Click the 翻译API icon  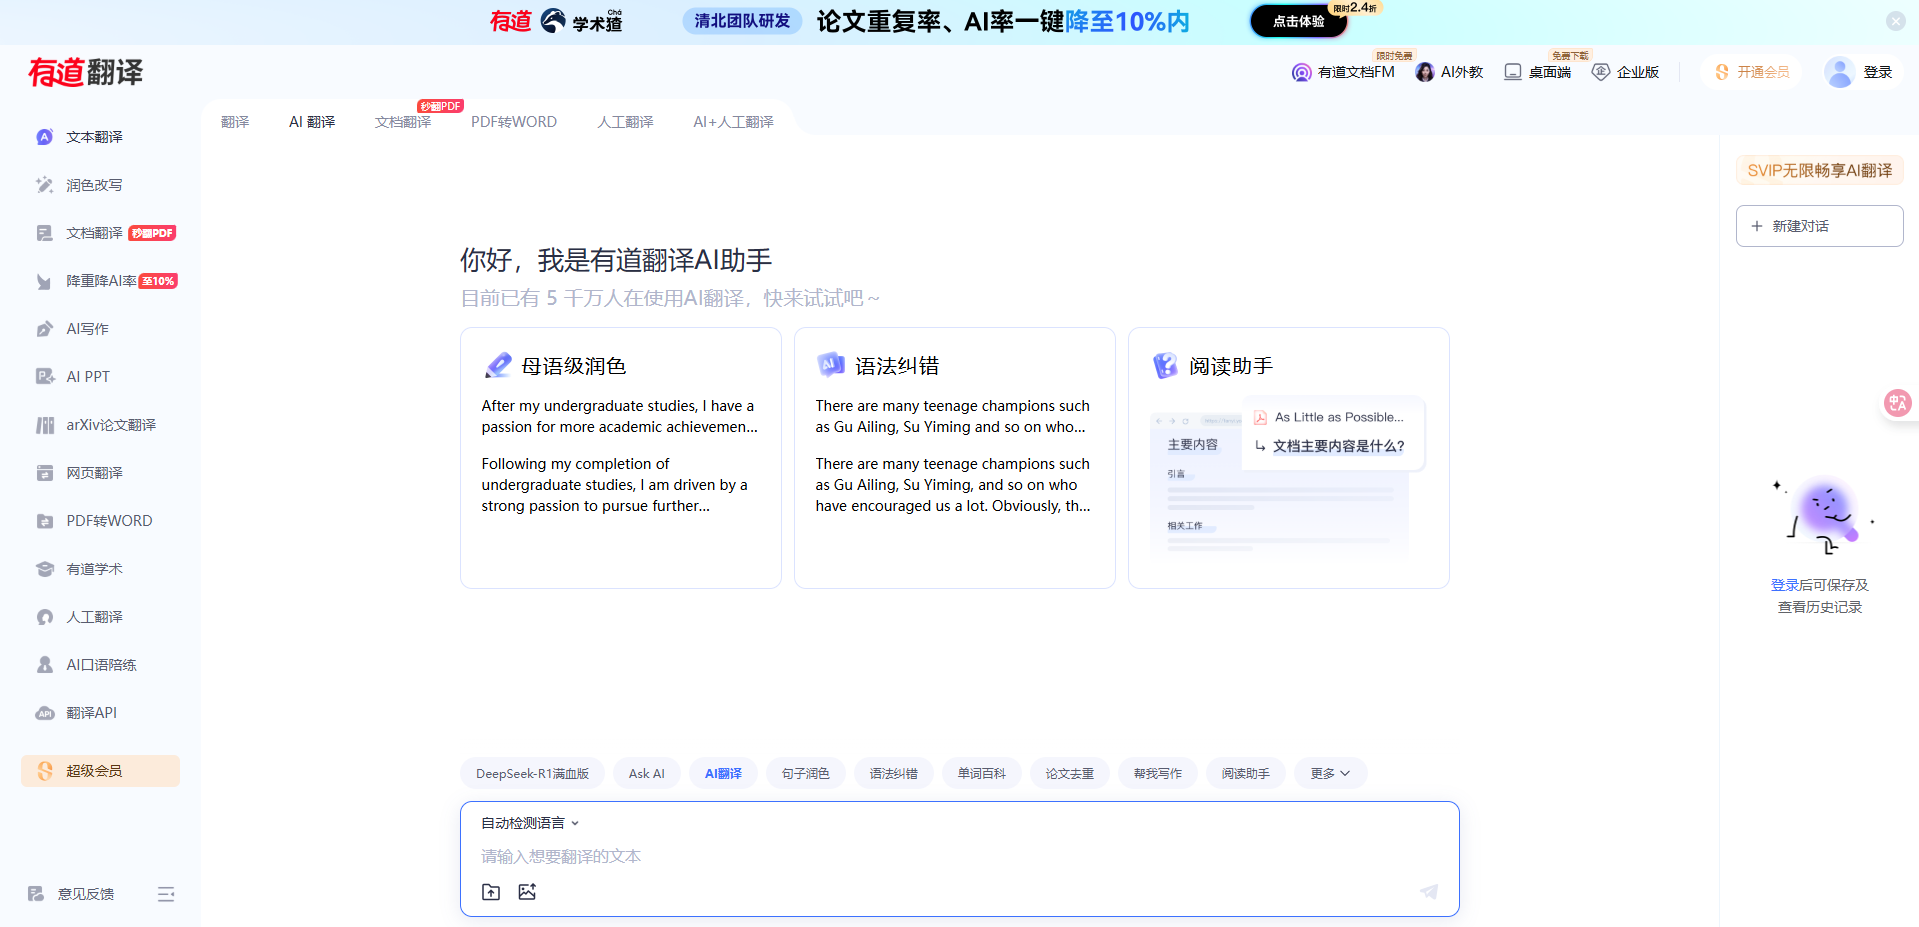44,713
